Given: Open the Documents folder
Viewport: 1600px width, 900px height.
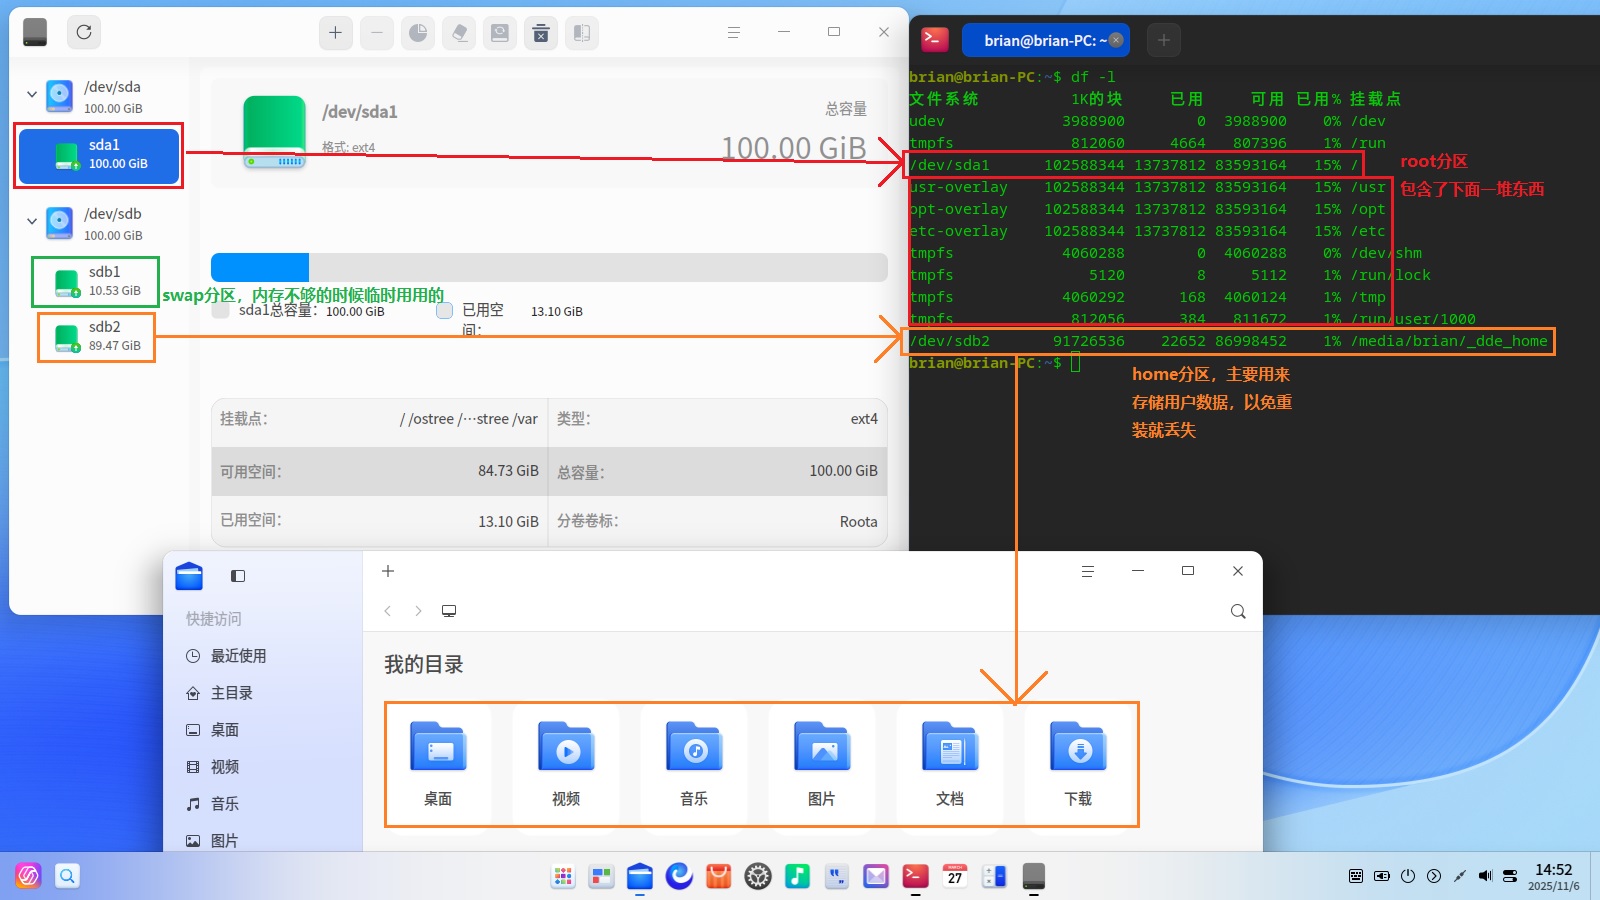Looking at the screenshot, I should (x=950, y=764).
